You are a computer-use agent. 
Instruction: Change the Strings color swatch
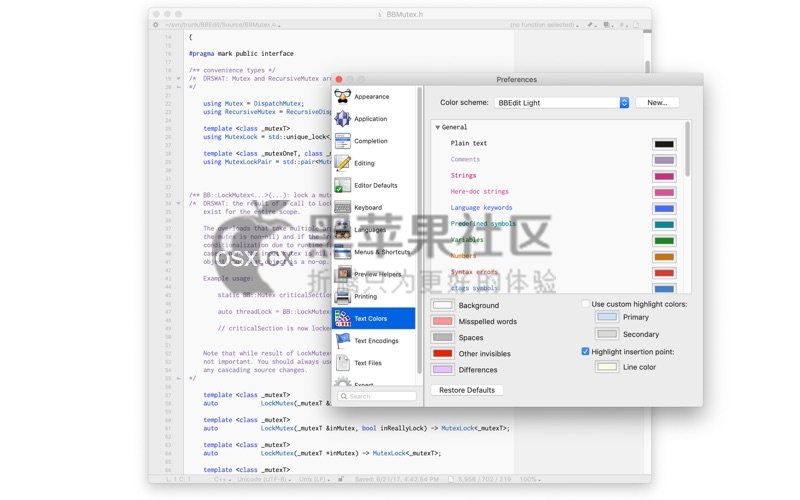664,177
